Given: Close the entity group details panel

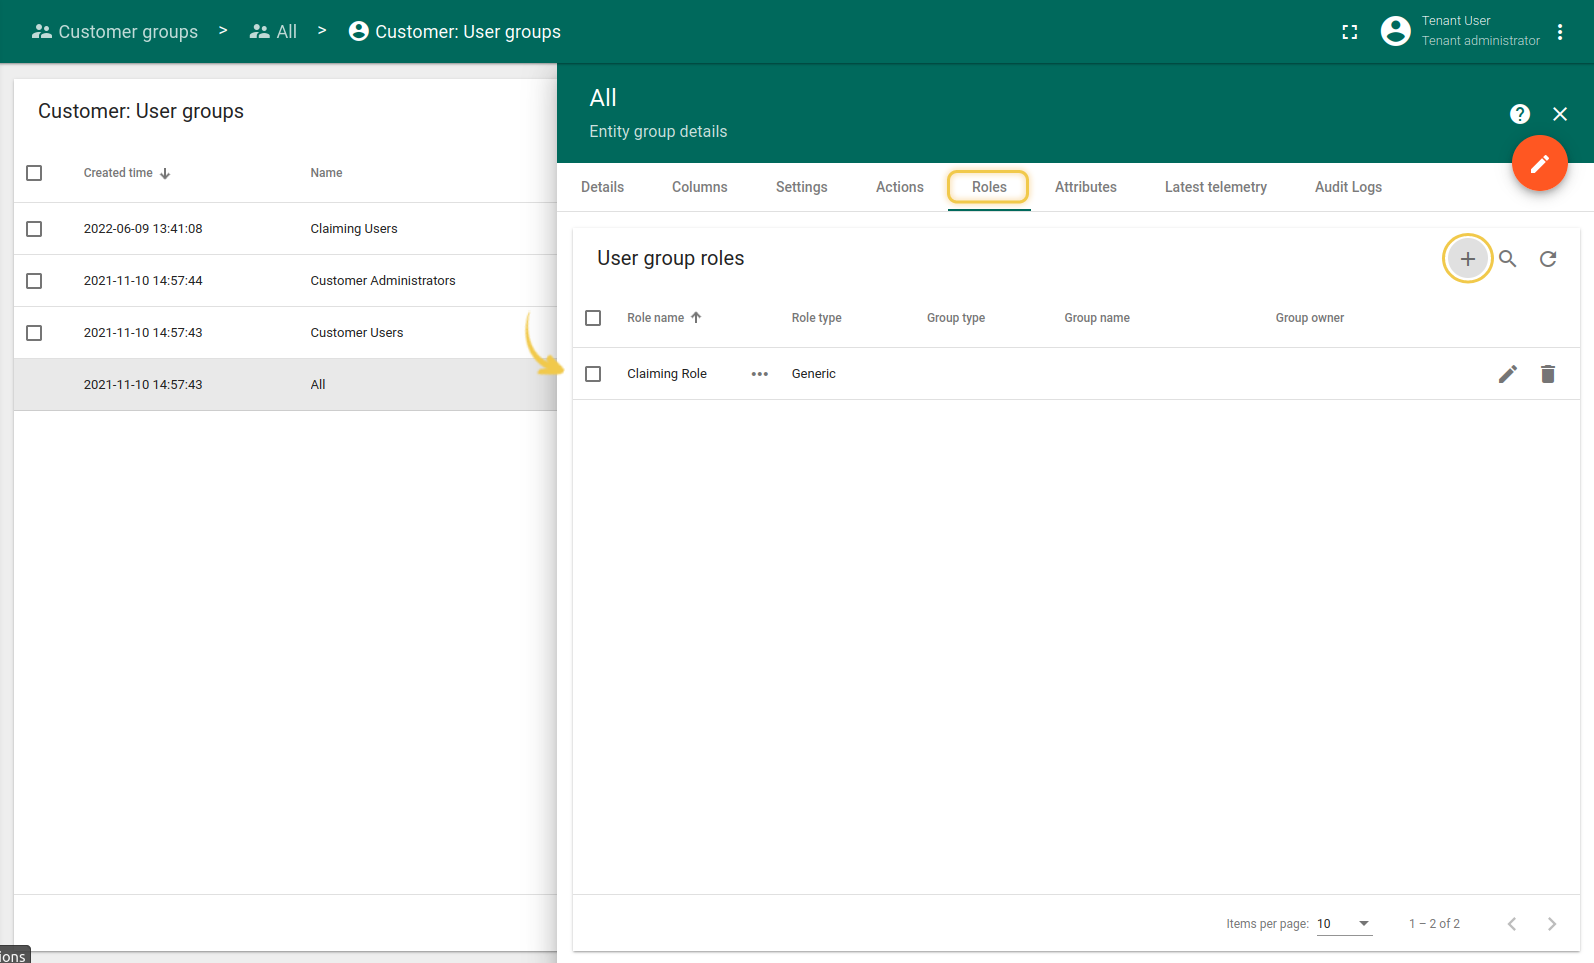Looking at the screenshot, I should [x=1560, y=114].
